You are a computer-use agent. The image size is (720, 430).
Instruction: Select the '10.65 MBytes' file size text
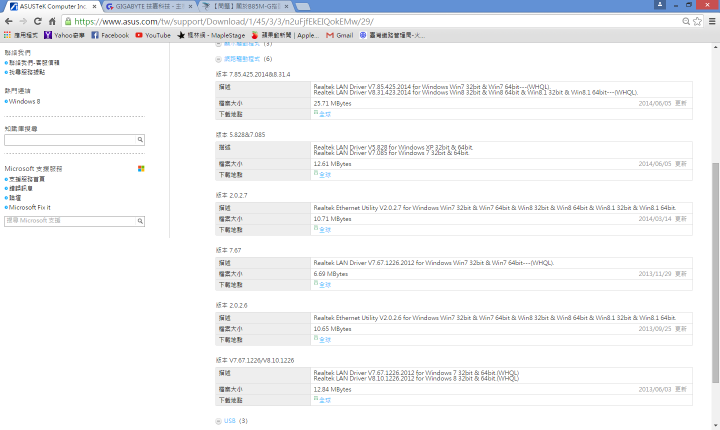click(x=332, y=329)
